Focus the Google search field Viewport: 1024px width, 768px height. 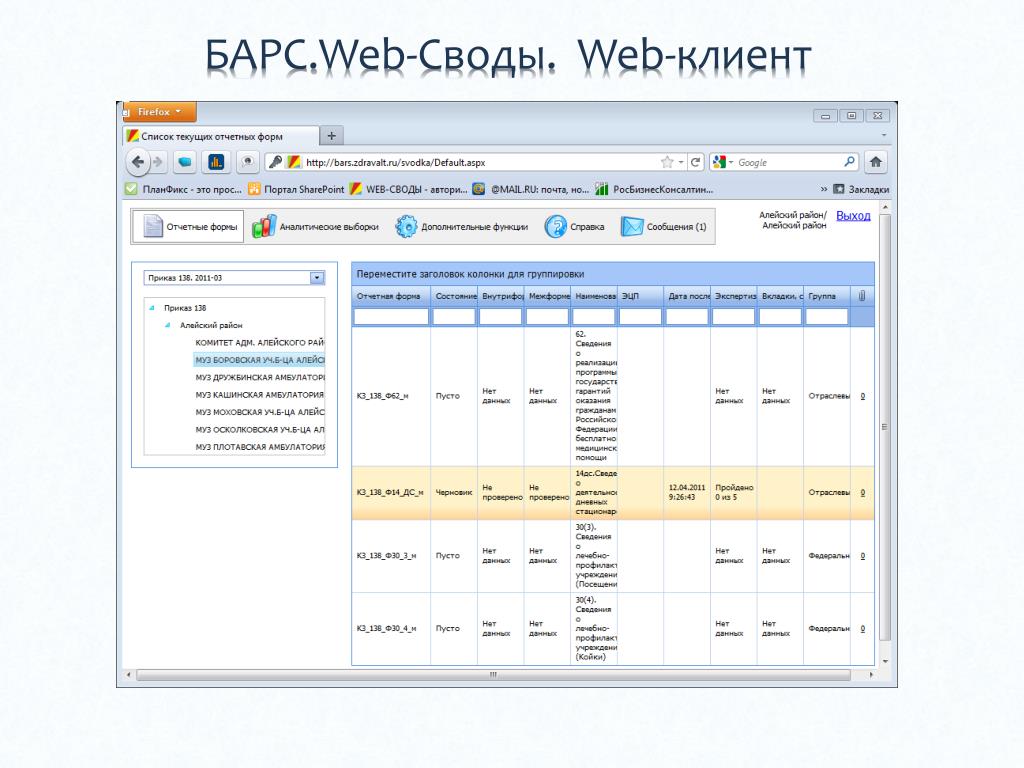point(788,163)
